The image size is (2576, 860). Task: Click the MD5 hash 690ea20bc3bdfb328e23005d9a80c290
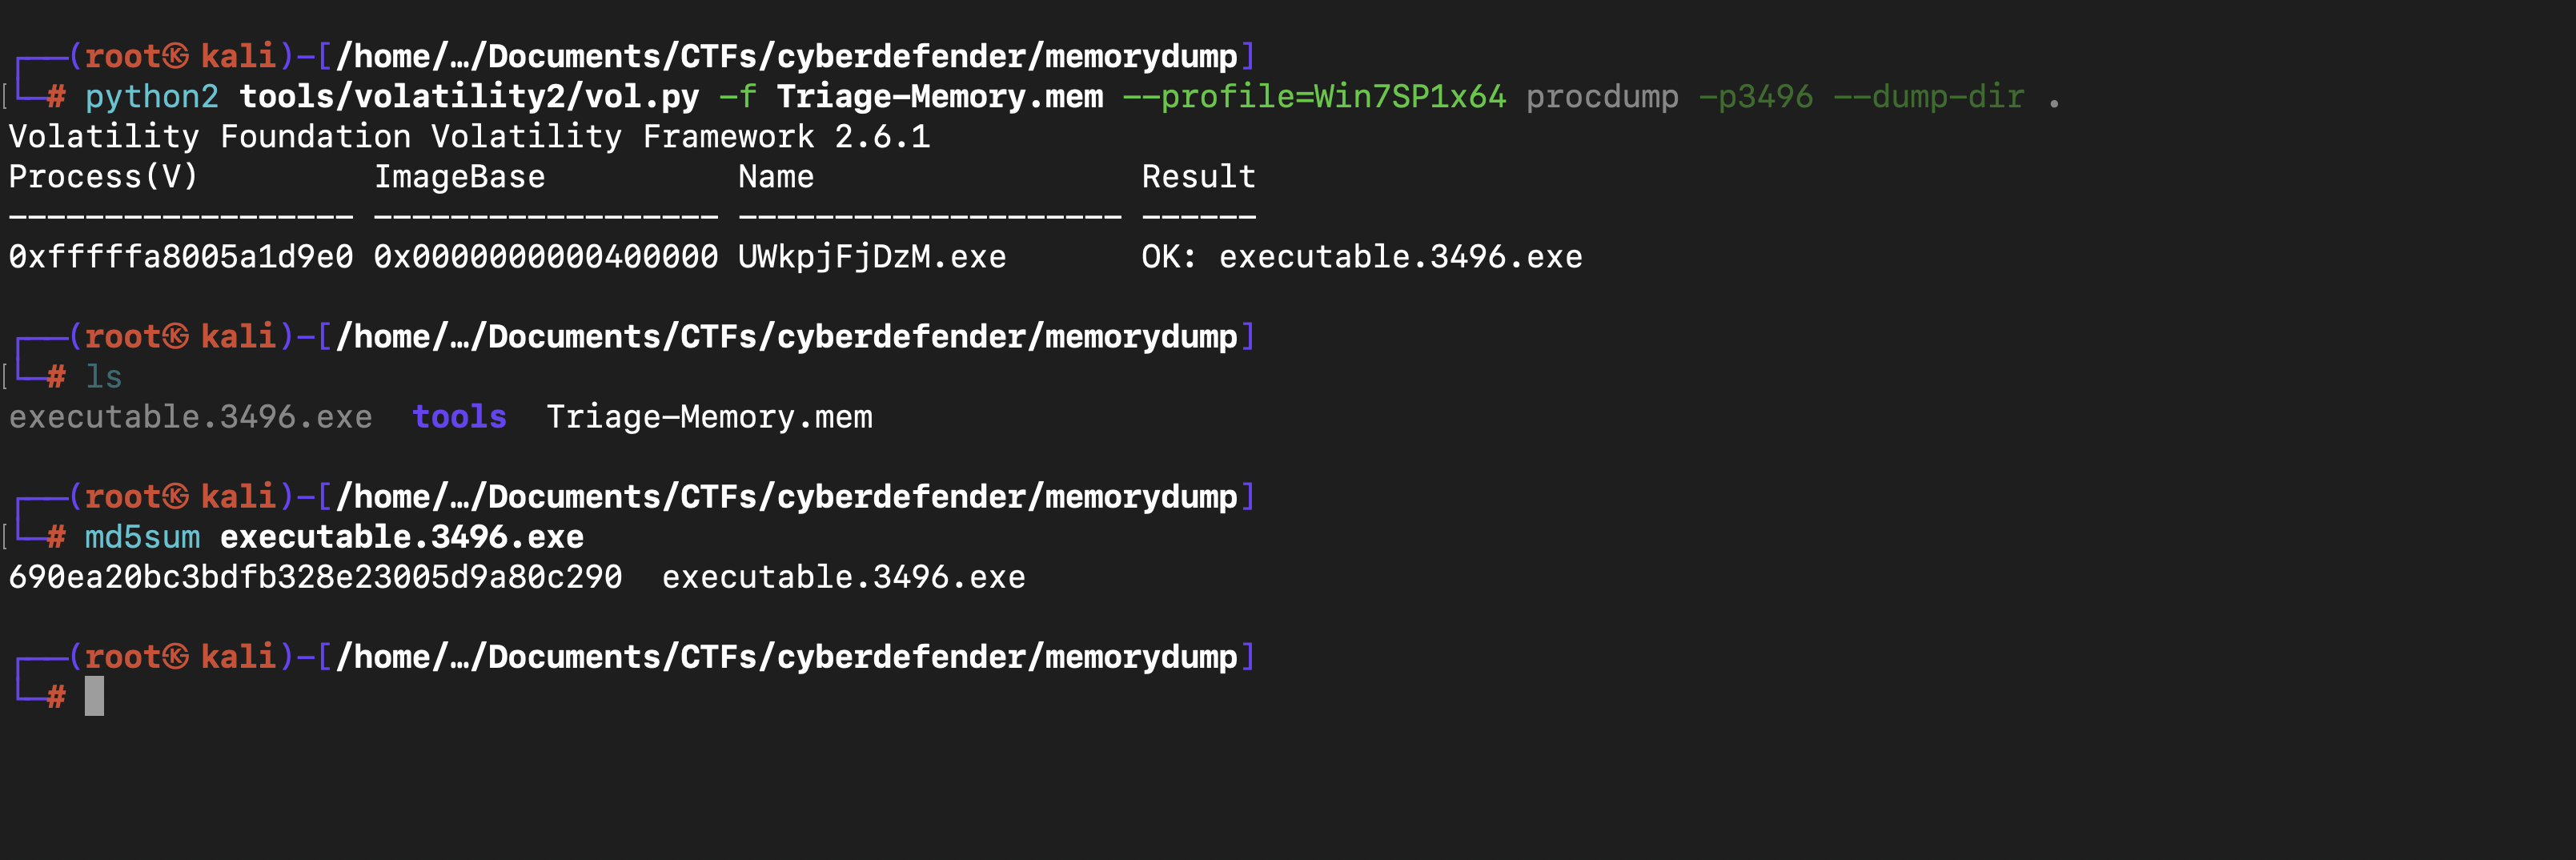tap(315, 577)
